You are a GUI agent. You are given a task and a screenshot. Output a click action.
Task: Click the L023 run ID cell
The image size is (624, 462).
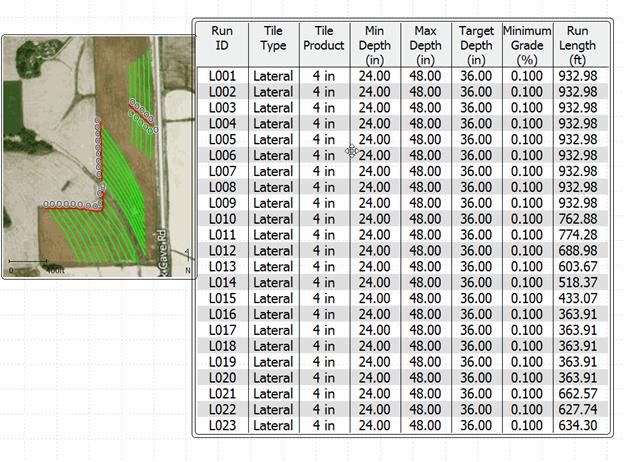(222, 426)
